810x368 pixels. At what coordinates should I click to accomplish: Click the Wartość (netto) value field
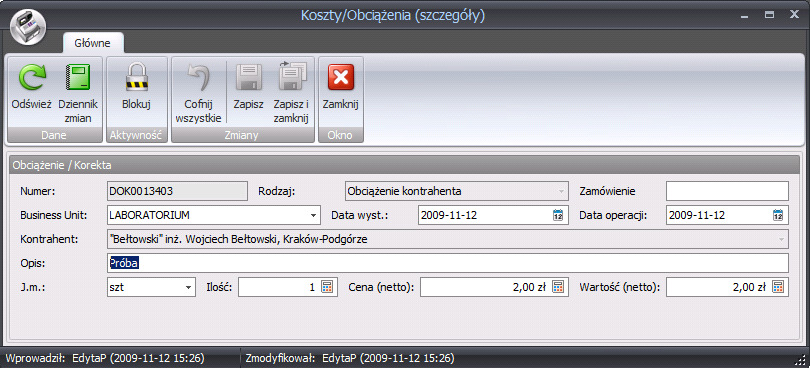727,287
